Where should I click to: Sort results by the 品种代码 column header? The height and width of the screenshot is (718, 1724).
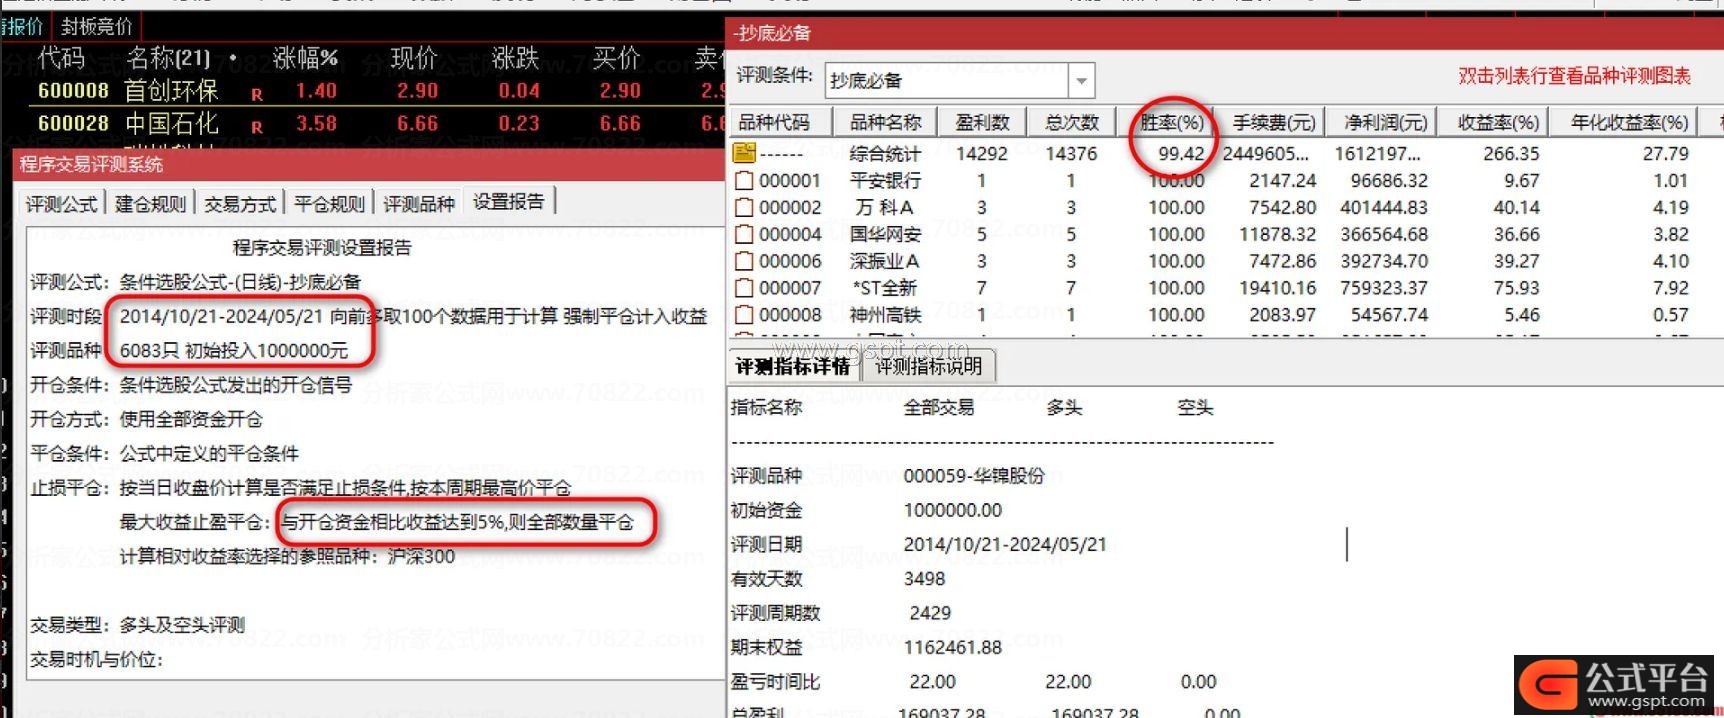[x=774, y=122]
